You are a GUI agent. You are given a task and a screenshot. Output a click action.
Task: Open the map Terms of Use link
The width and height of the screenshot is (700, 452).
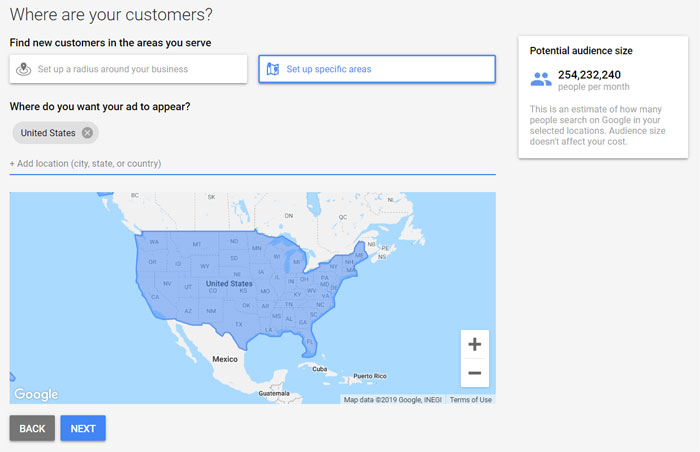tap(471, 400)
